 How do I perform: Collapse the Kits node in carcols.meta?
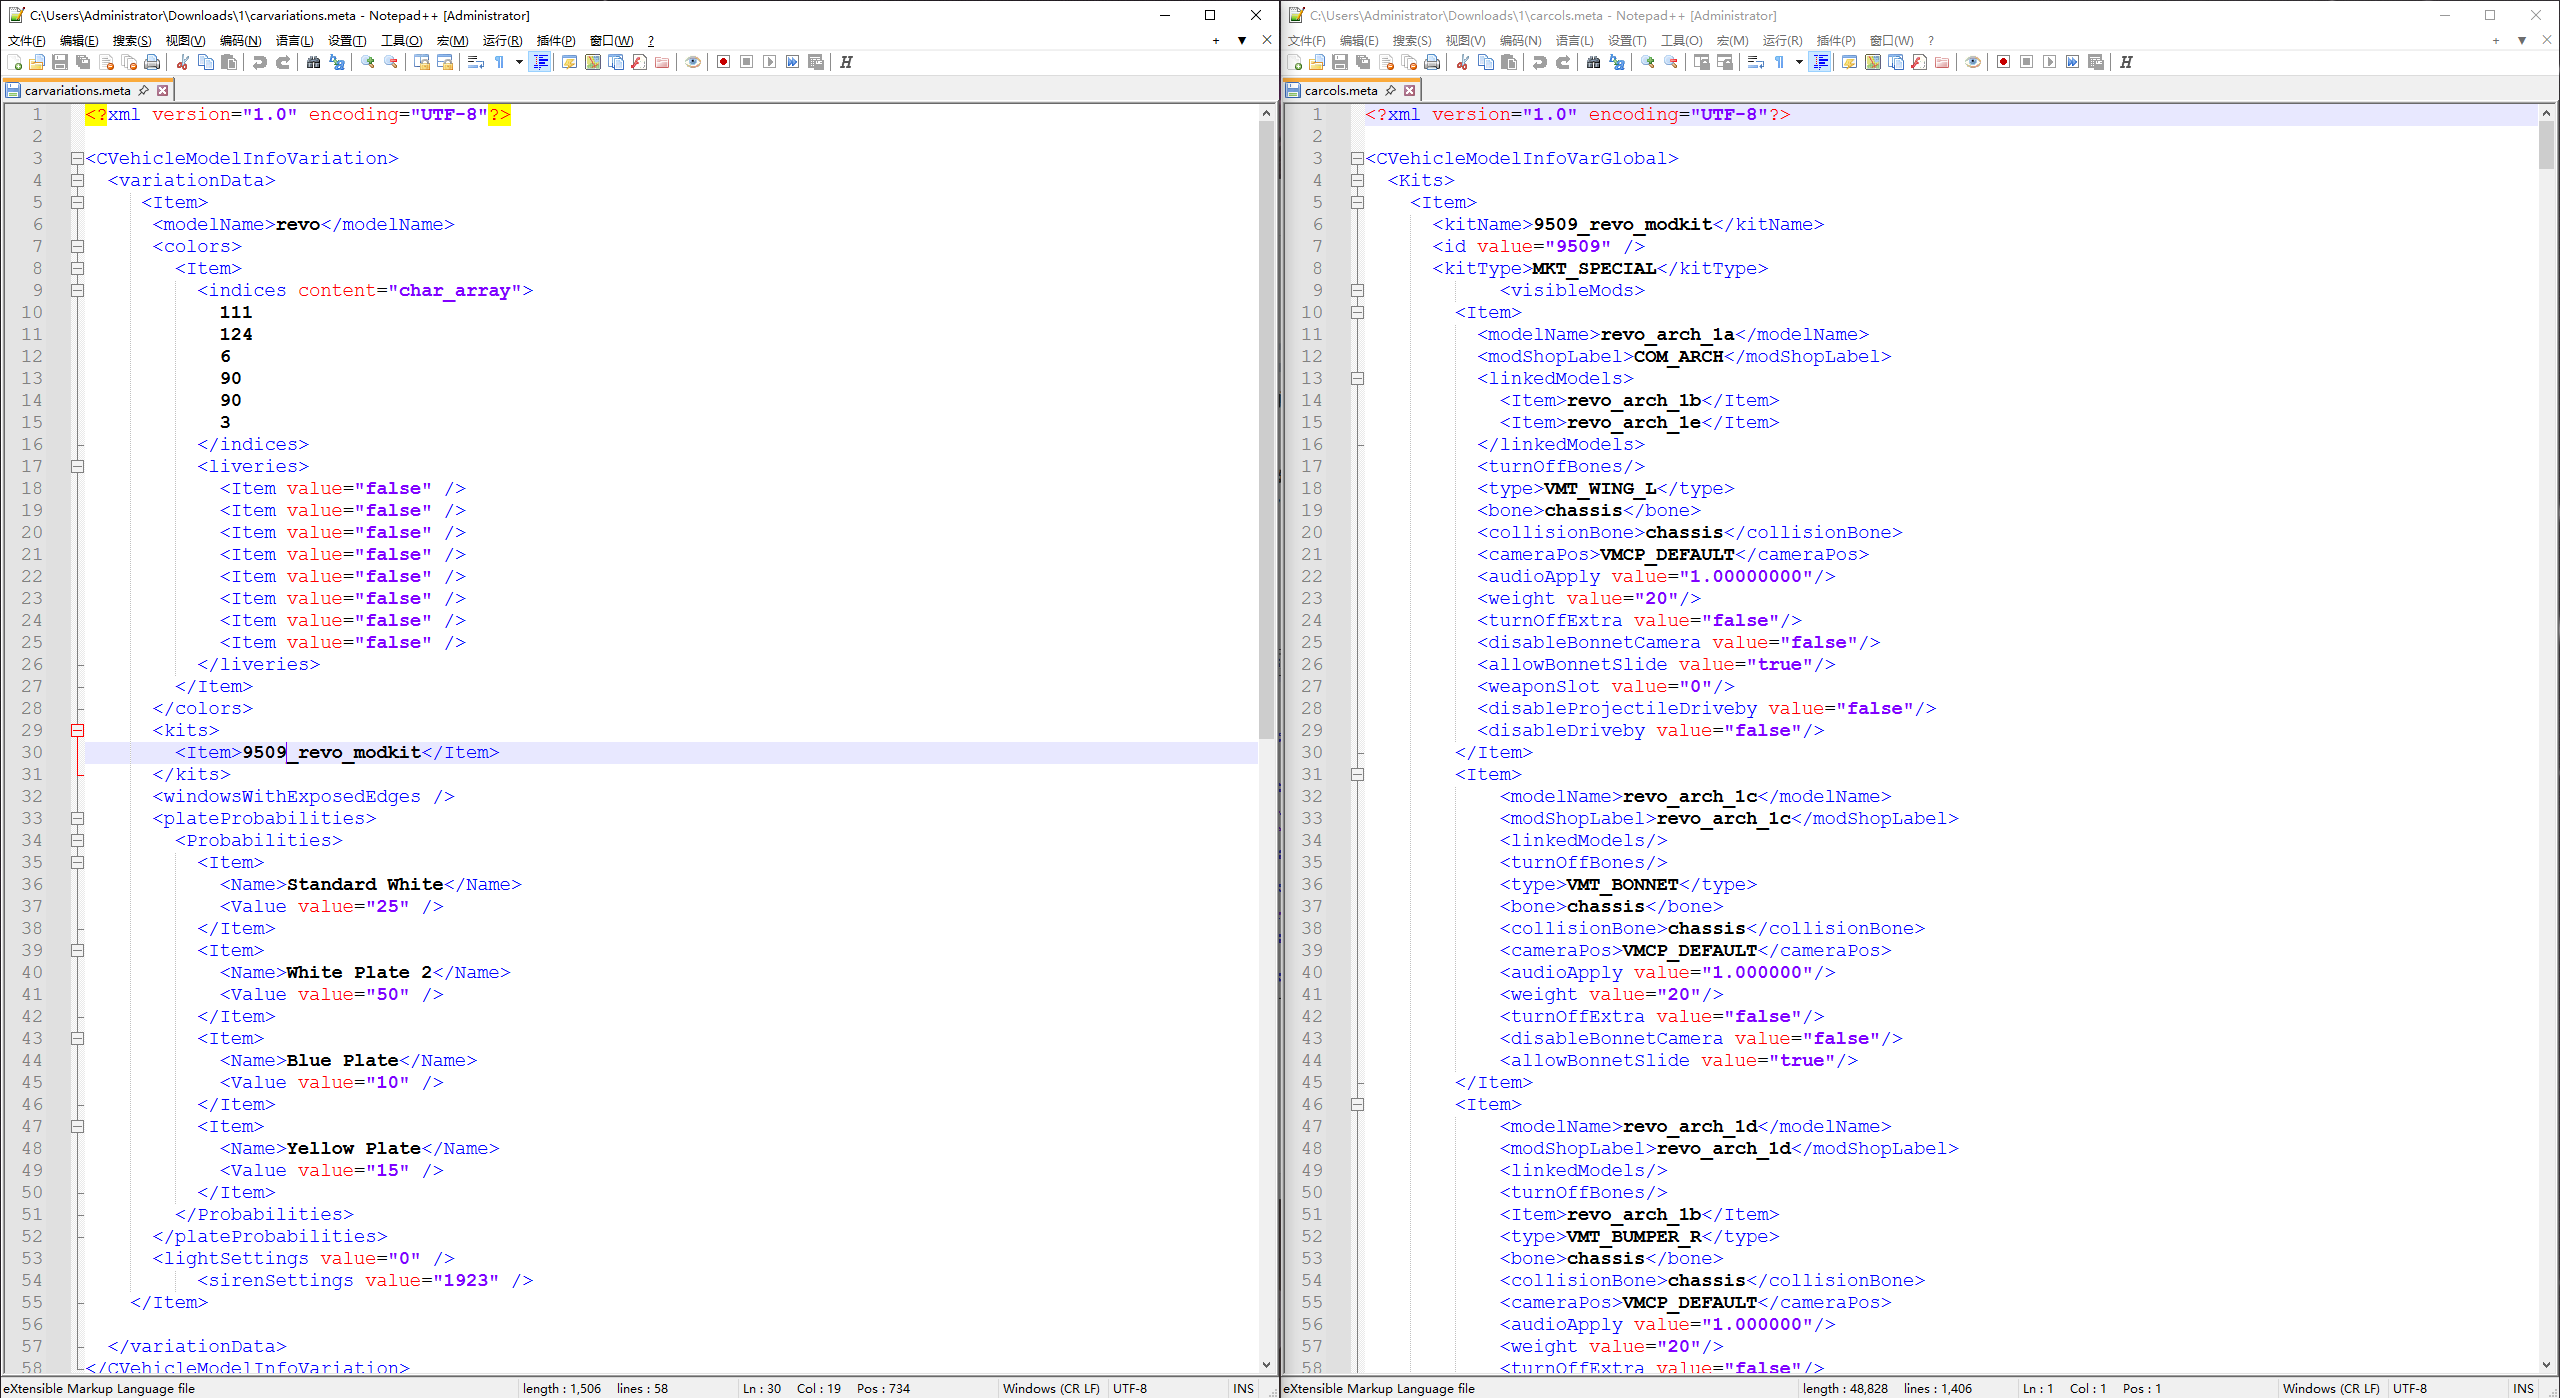click(x=1357, y=180)
